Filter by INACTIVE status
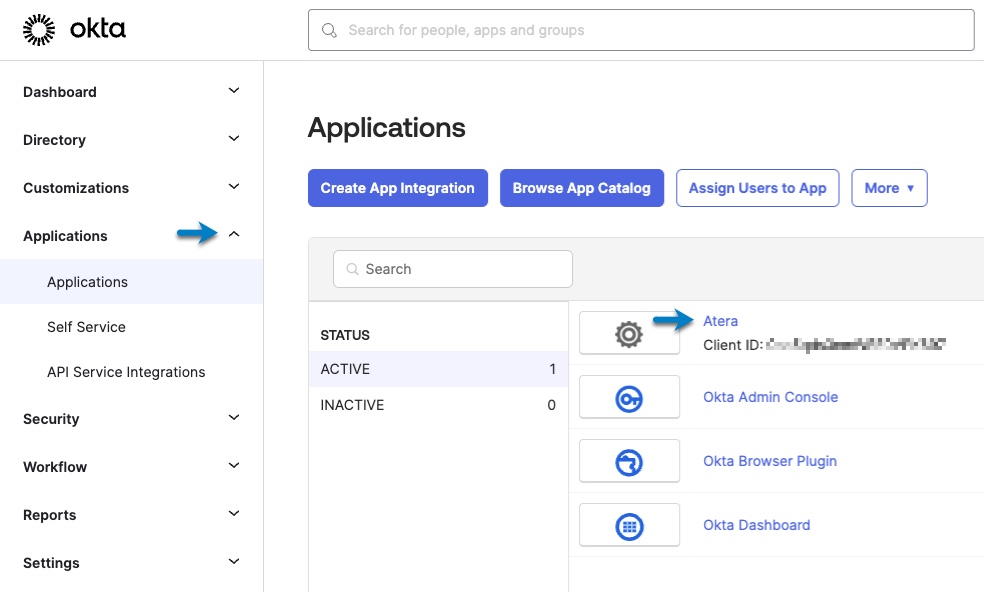Image resolution: width=984 pixels, height=592 pixels. pyautogui.click(x=438, y=405)
